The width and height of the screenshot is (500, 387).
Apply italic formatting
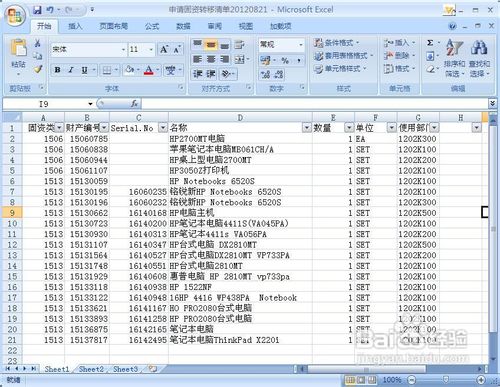coord(71,70)
